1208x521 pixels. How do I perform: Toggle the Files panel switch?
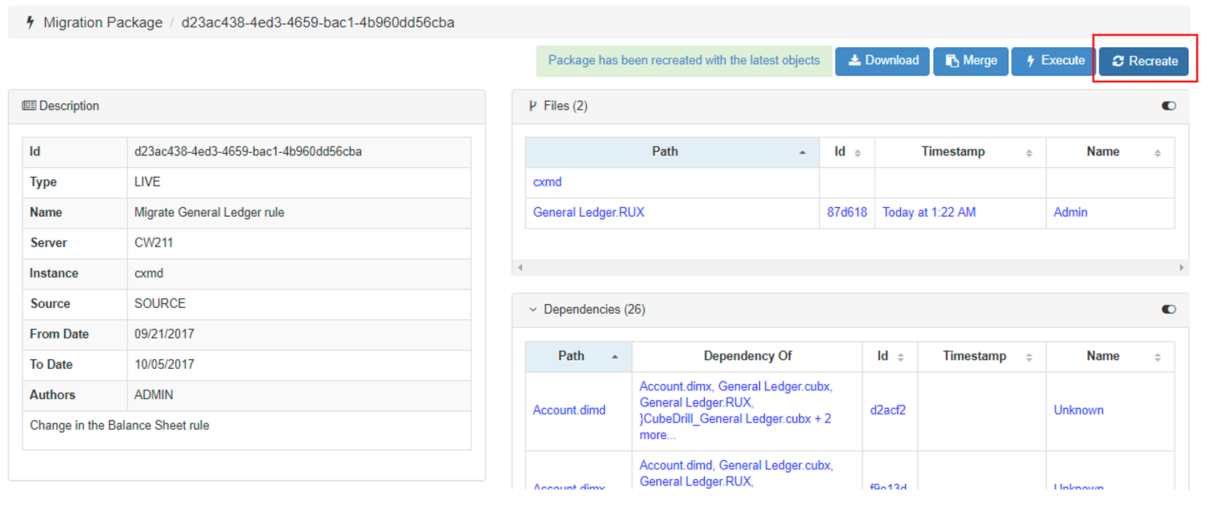1168,106
